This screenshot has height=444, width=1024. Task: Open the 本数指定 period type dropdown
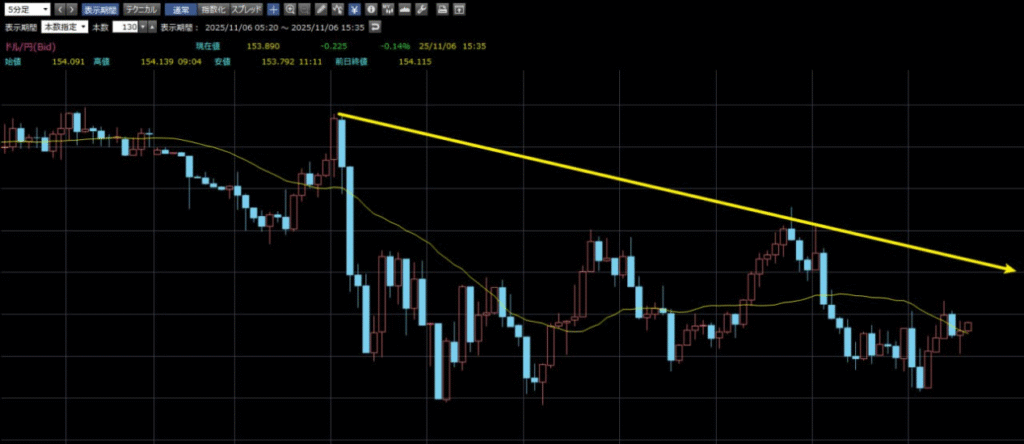[x=64, y=27]
